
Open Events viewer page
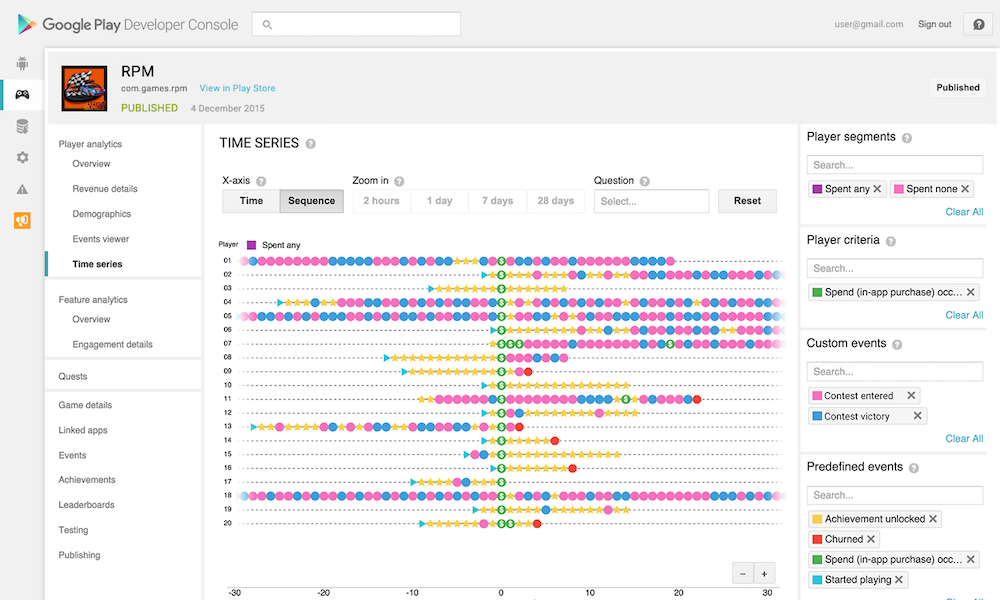[x=101, y=239]
